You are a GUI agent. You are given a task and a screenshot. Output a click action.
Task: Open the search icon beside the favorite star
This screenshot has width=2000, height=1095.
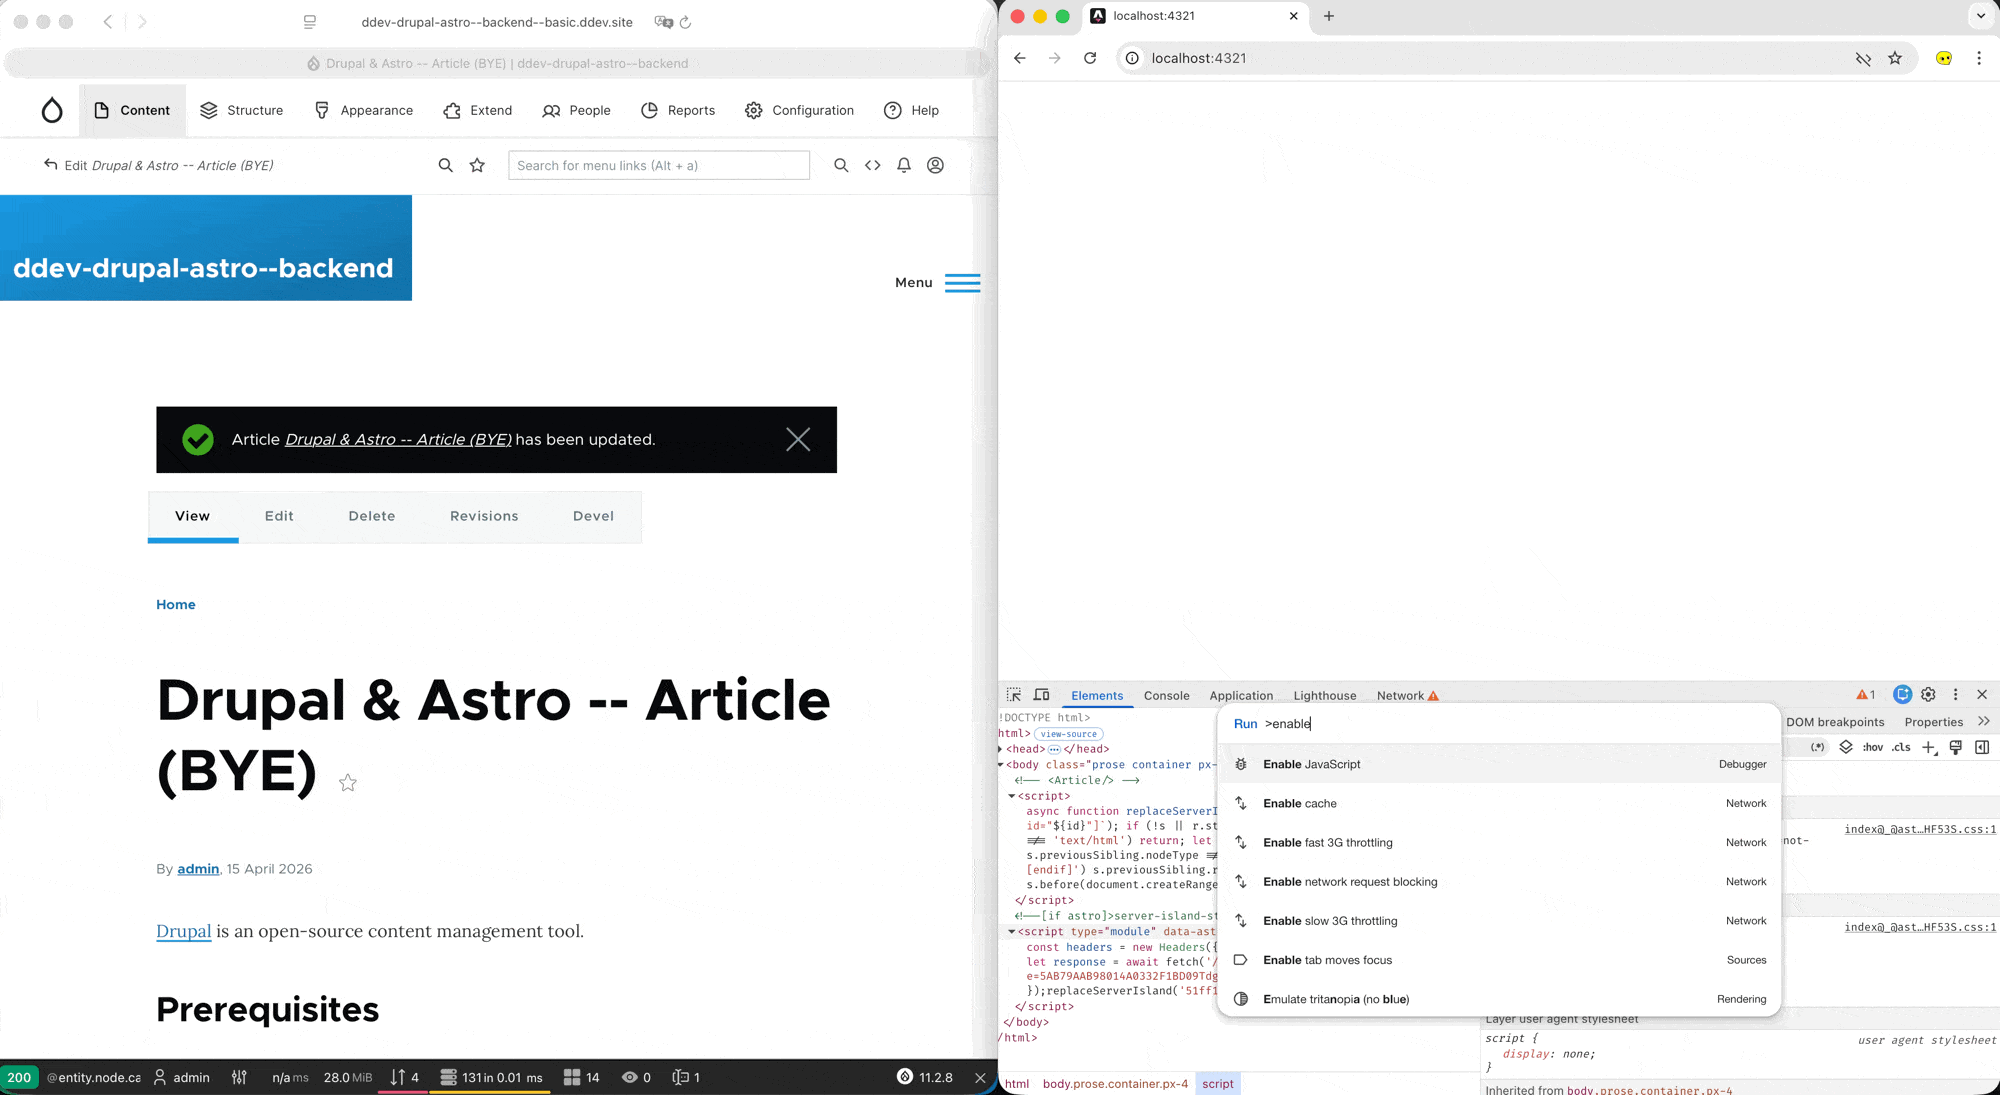tap(446, 165)
